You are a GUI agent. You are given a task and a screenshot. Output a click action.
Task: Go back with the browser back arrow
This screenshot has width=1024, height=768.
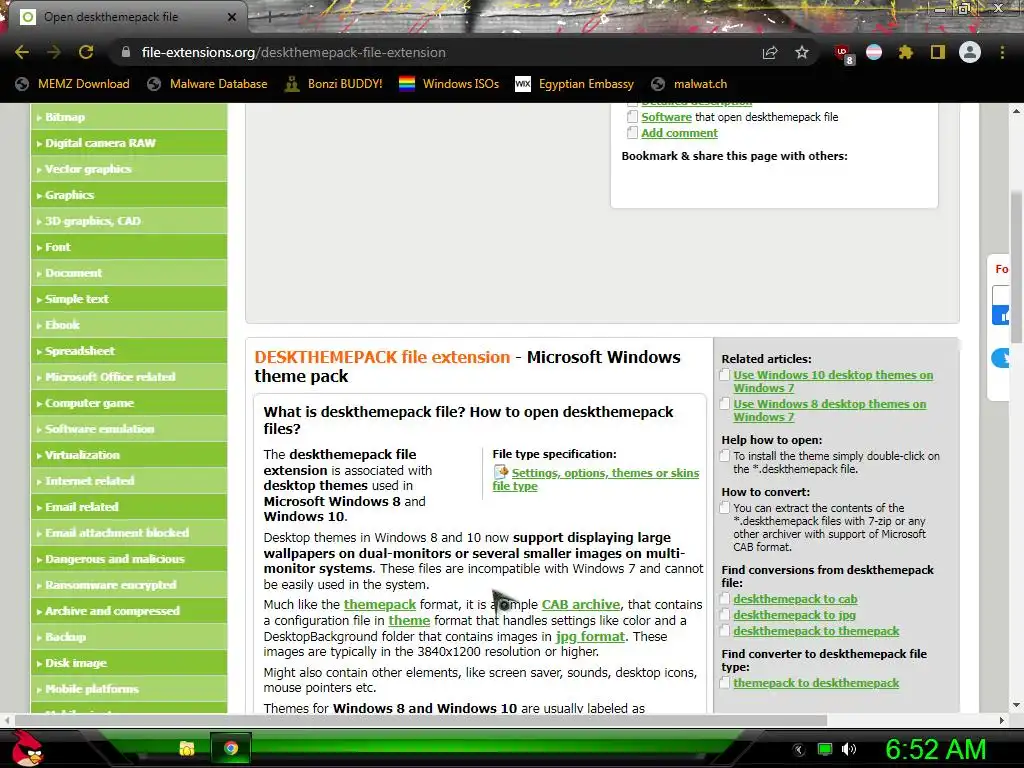tap(22, 52)
